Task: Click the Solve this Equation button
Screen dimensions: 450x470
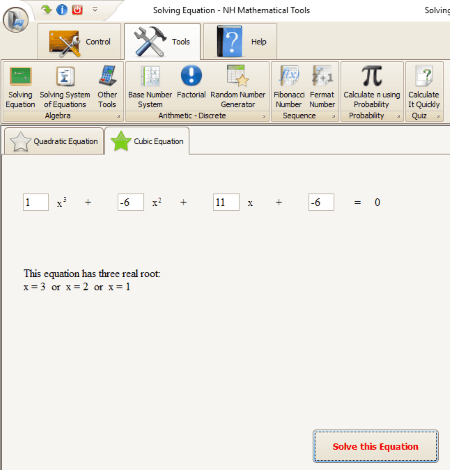Action: (375, 446)
